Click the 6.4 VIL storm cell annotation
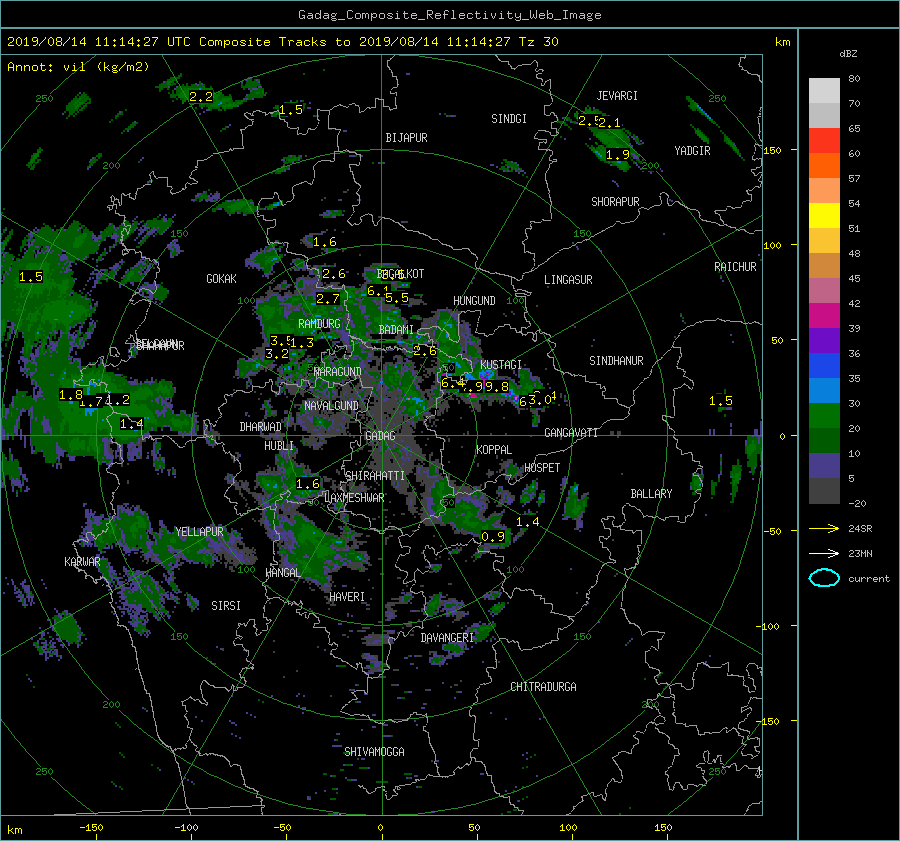The height and width of the screenshot is (841, 900). 452,383
